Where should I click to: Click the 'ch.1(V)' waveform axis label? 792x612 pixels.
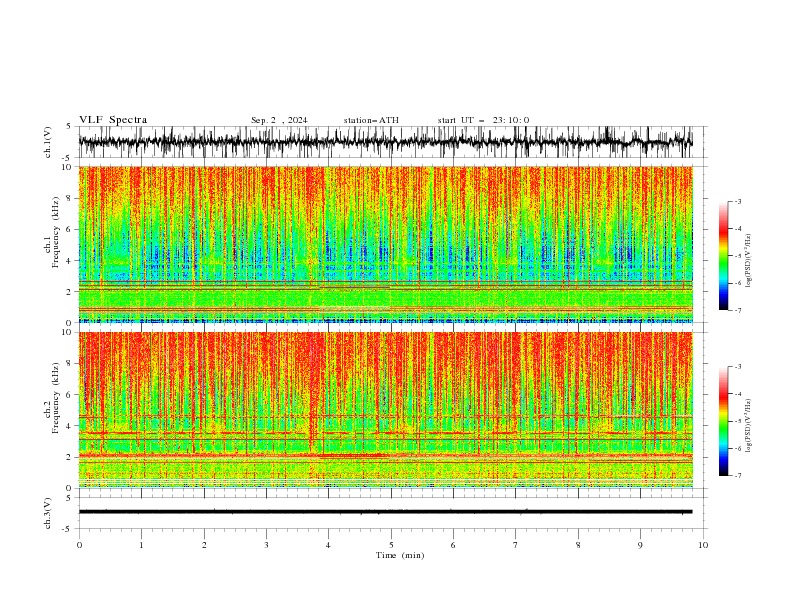pyautogui.click(x=48, y=142)
